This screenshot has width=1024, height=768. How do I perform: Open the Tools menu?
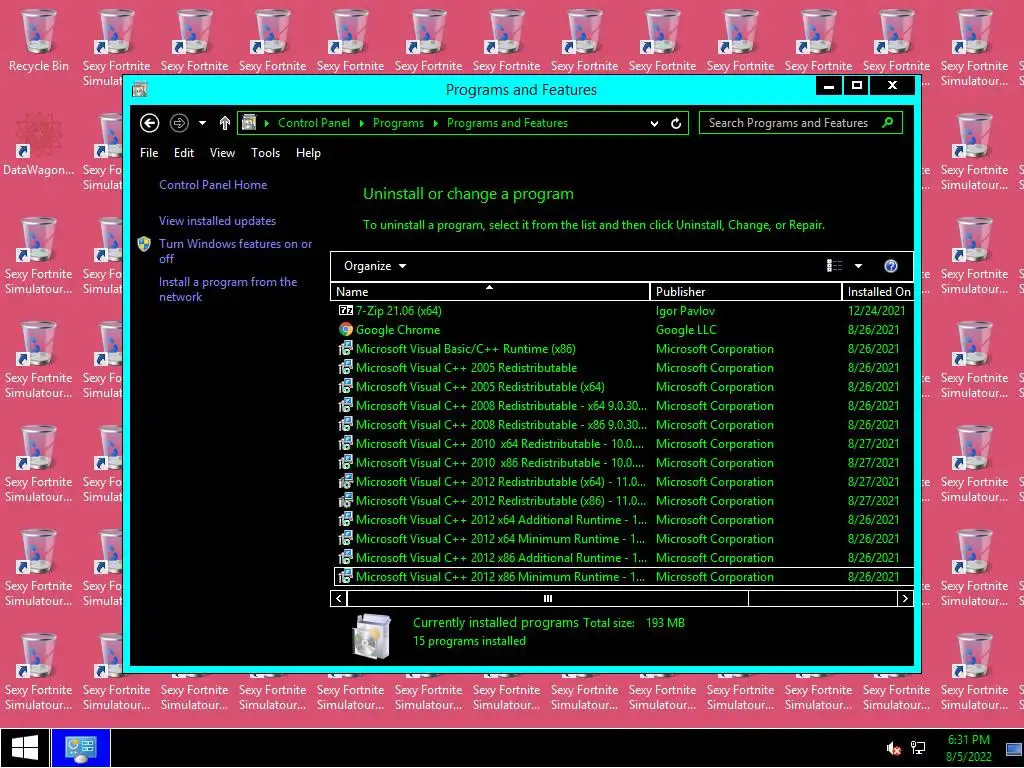tap(265, 153)
